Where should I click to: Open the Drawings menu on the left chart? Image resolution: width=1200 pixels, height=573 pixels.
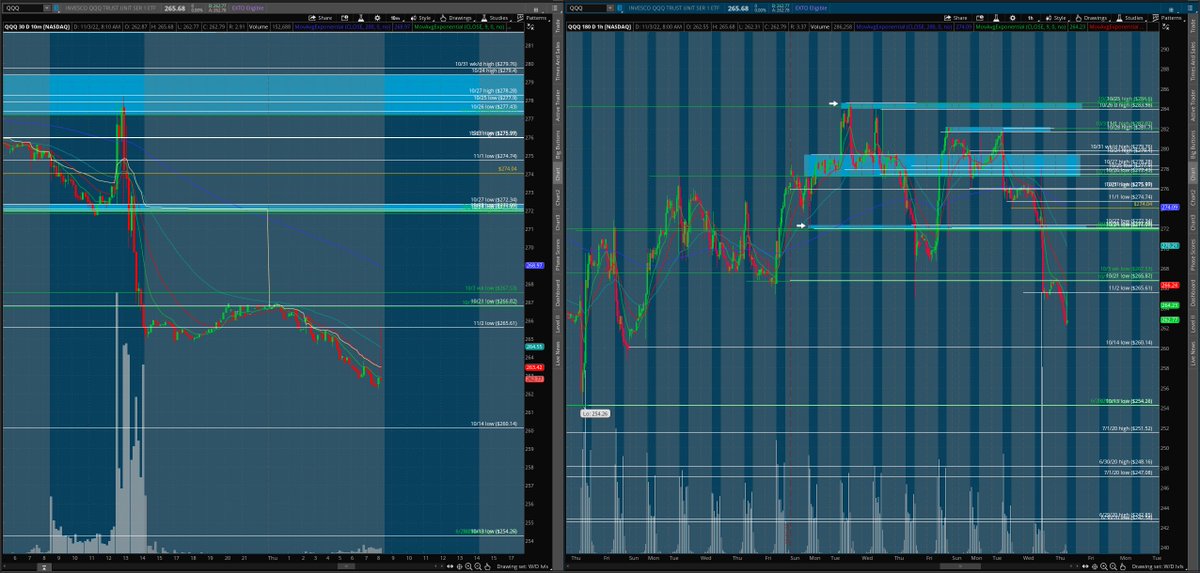456,18
